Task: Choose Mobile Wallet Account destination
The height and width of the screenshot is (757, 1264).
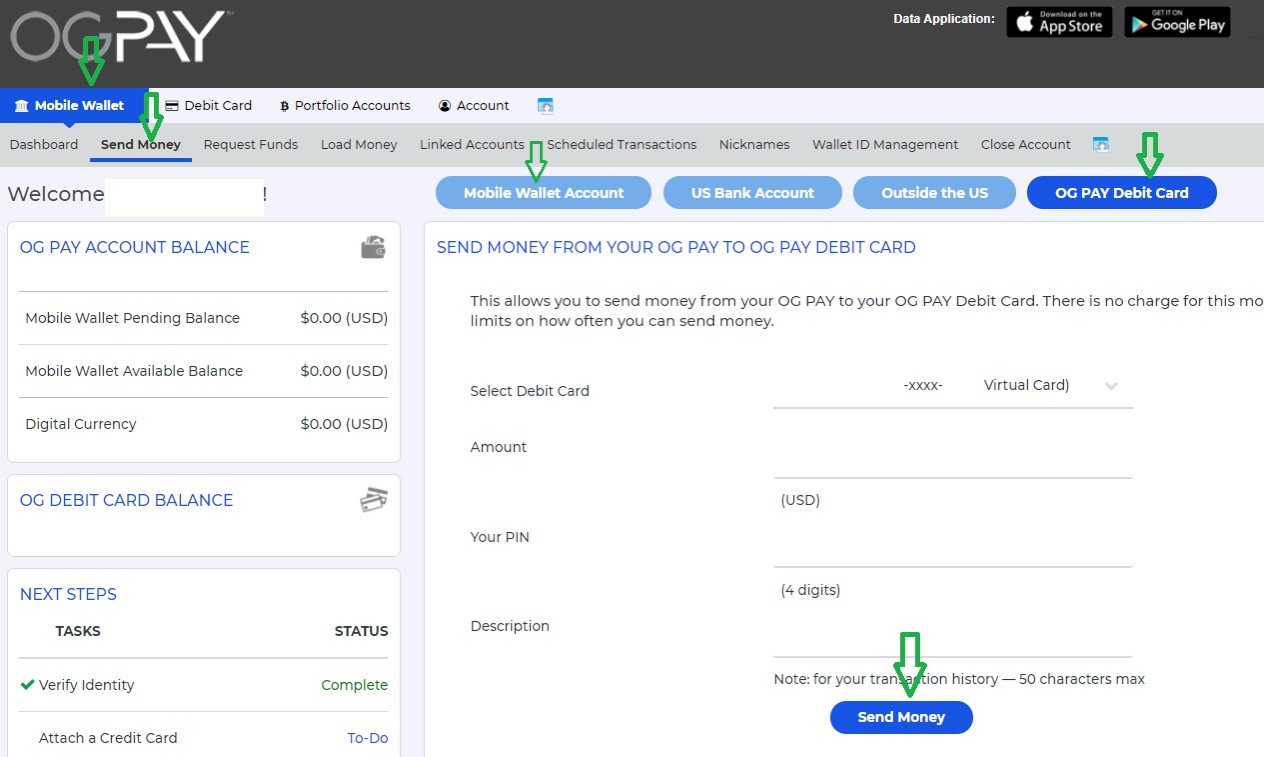Action: pyautogui.click(x=543, y=193)
